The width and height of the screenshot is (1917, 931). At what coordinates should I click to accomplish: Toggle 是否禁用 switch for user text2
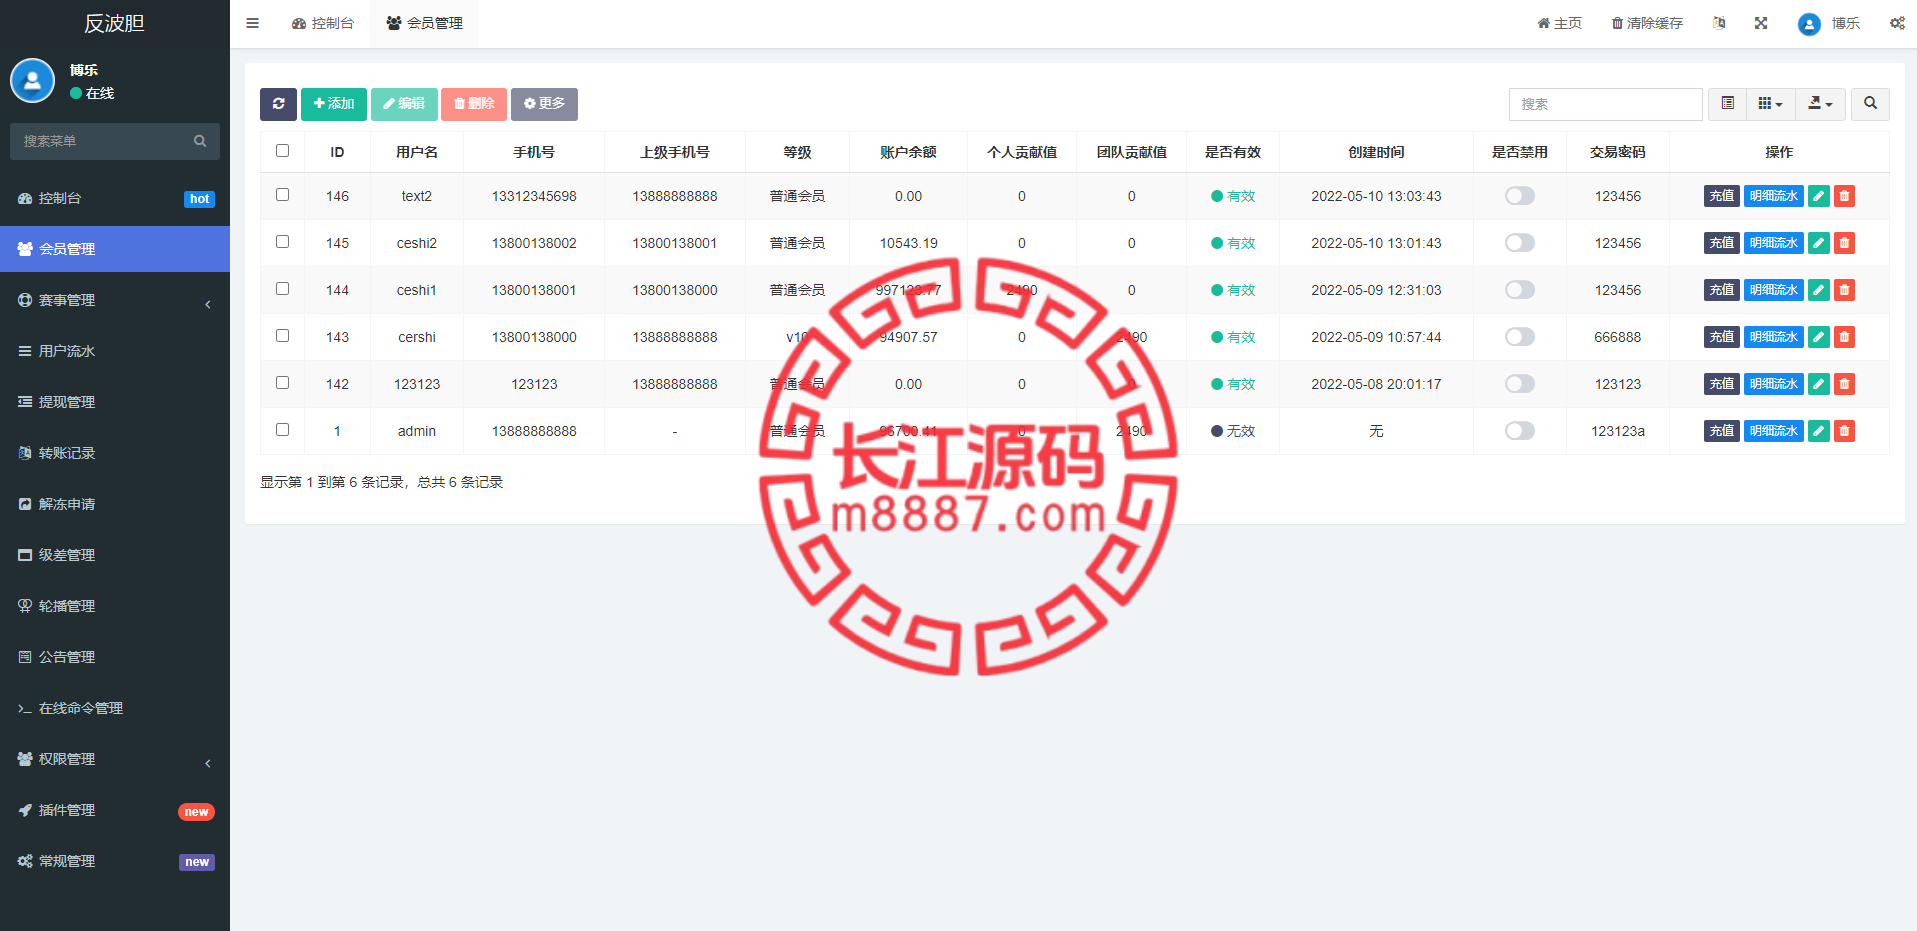(1520, 196)
